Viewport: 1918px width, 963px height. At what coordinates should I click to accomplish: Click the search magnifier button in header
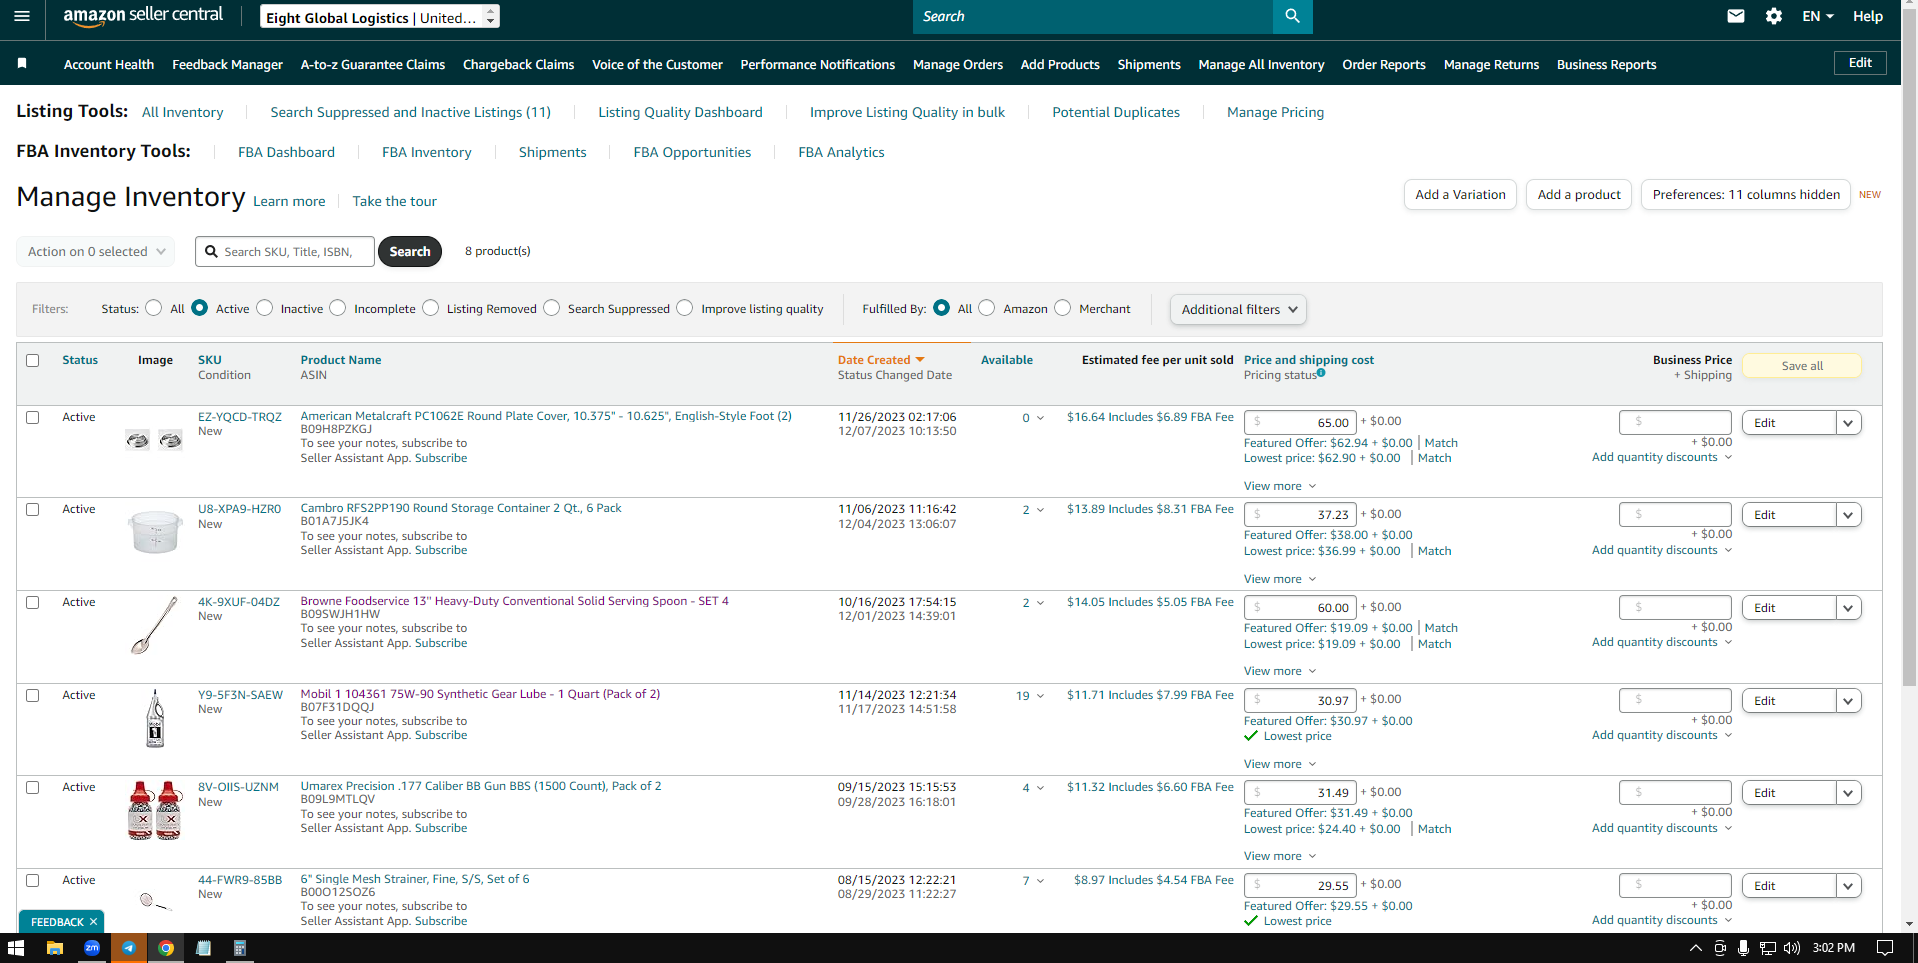(x=1292, y=16)
